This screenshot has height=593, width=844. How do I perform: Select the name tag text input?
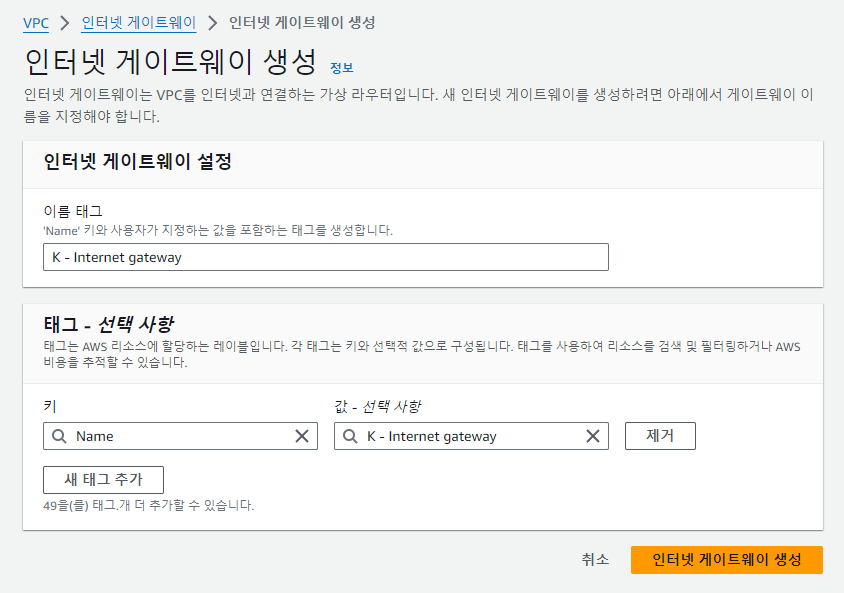point(325,256)
